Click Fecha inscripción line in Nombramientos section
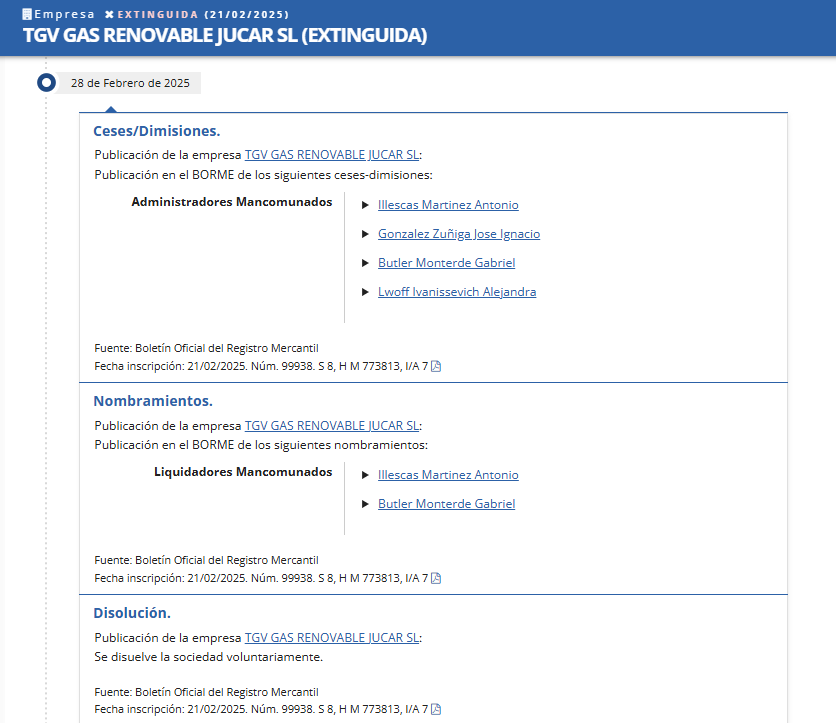 (261, 578)
